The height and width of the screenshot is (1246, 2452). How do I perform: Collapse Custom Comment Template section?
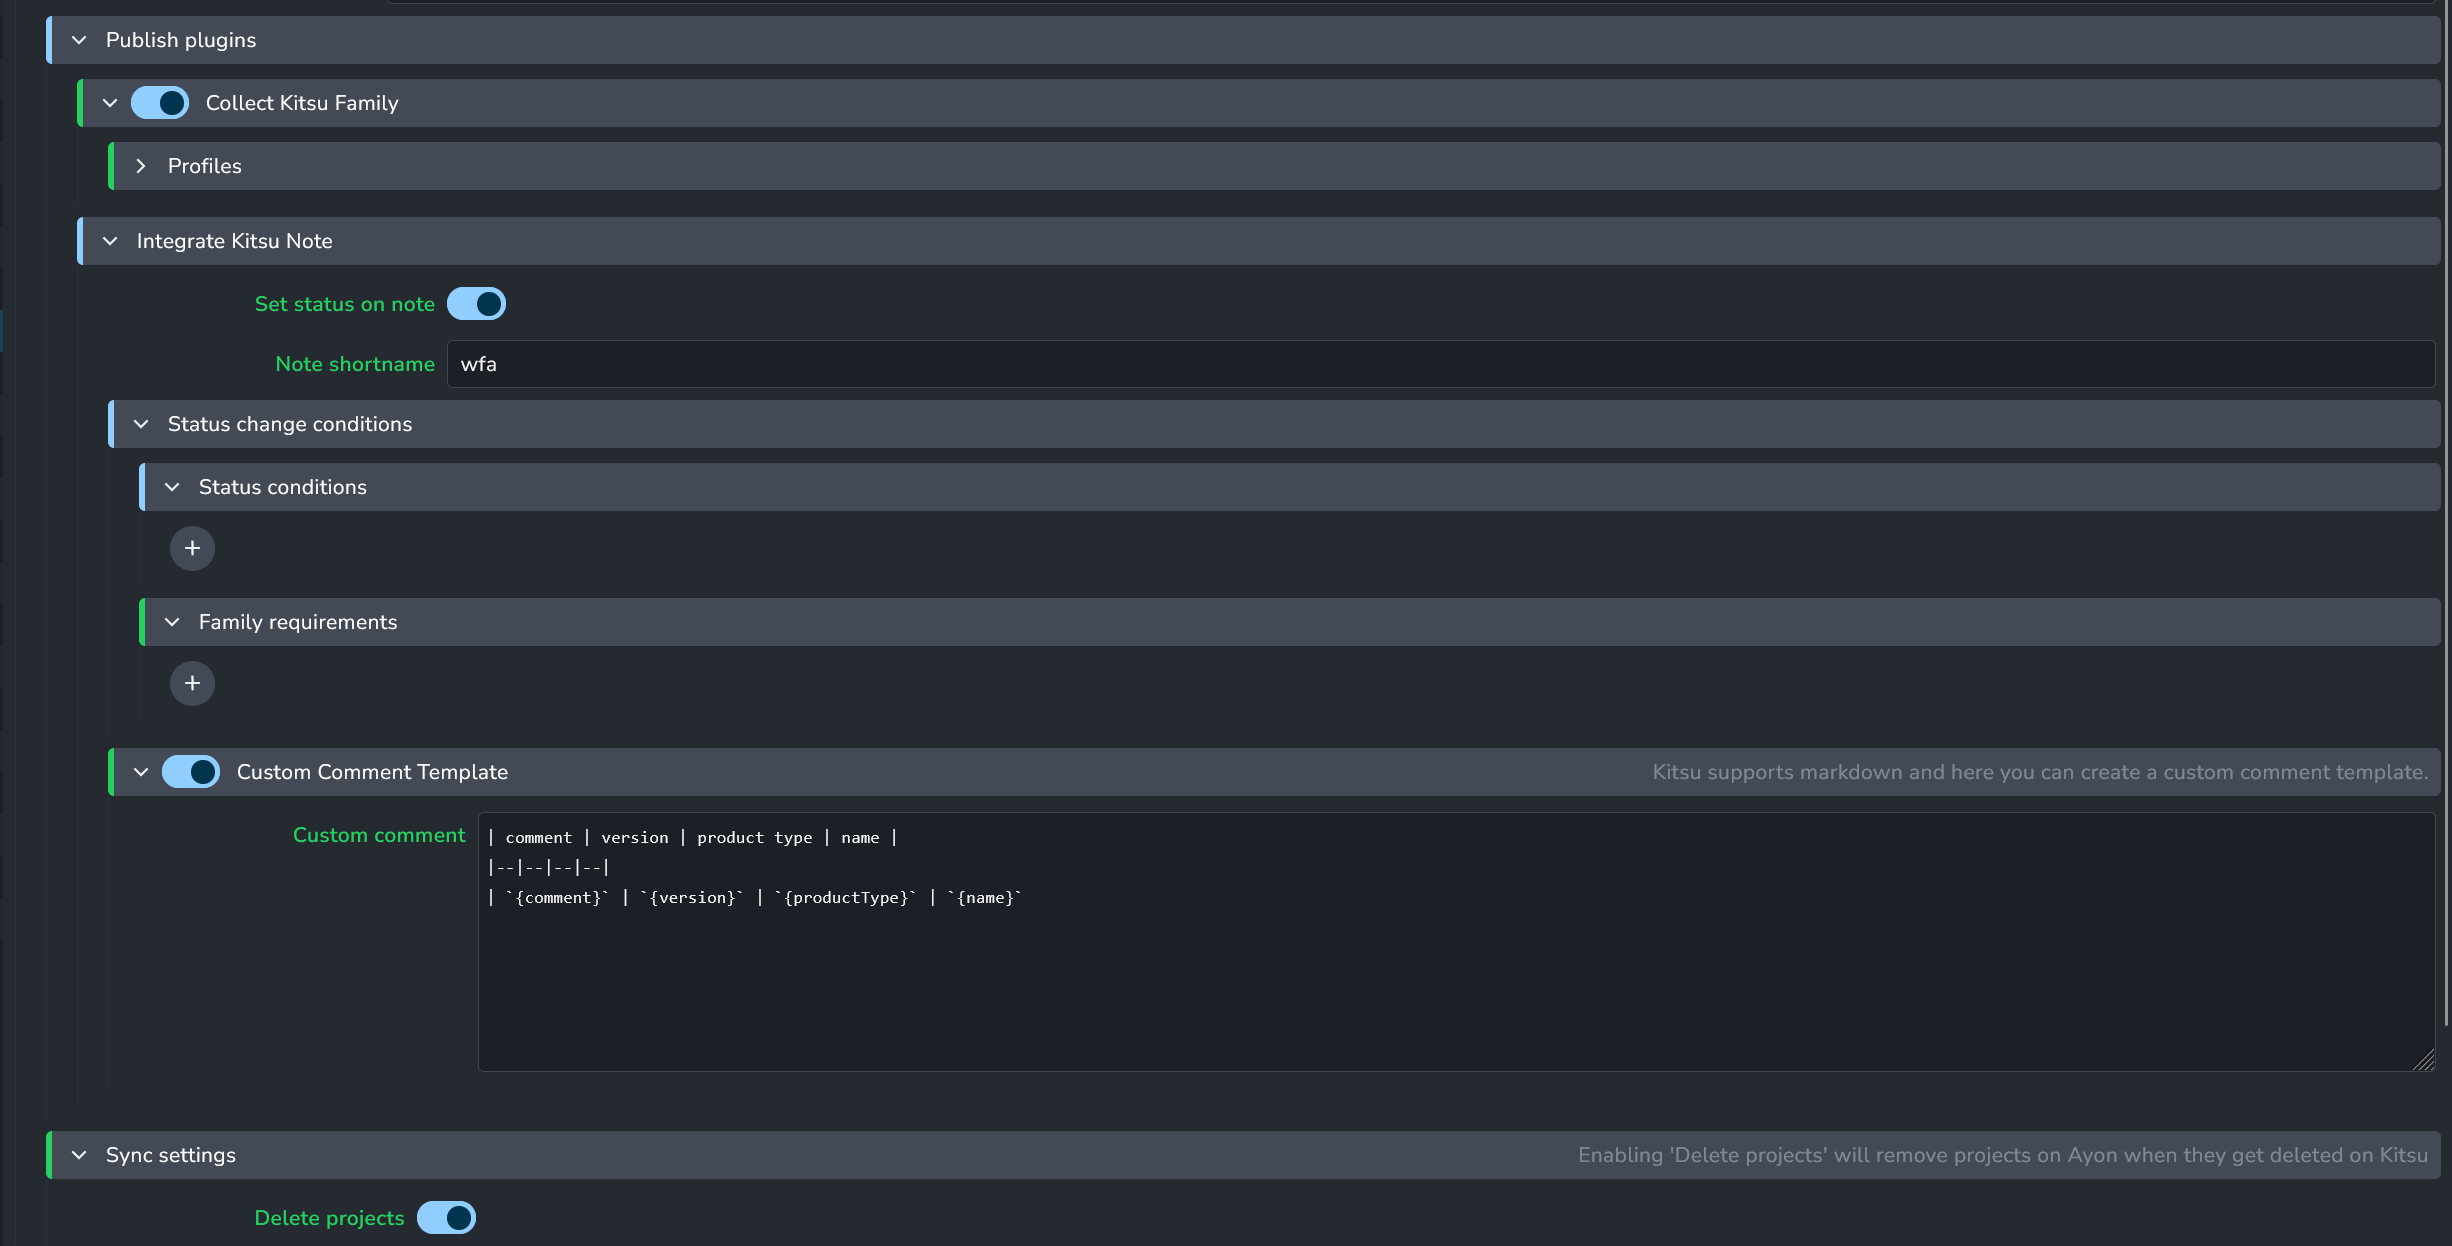141,772
